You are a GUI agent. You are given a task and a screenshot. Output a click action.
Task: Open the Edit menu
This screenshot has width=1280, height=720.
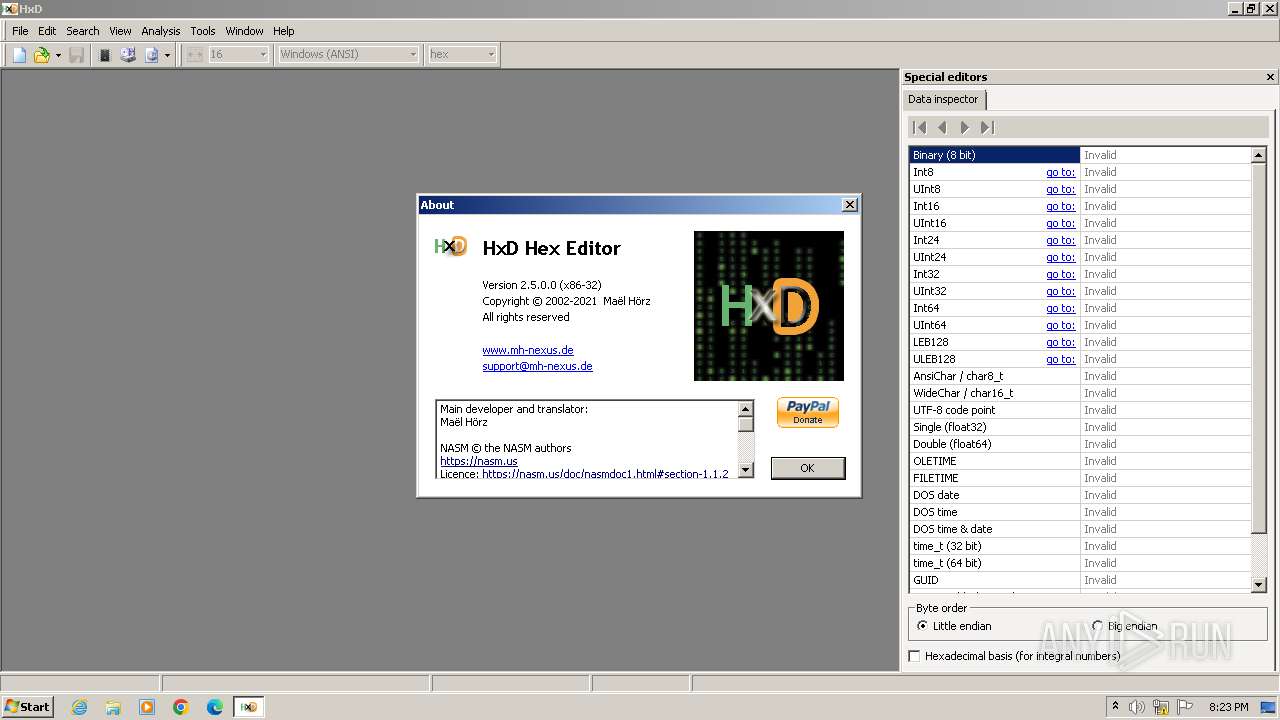click(47, 31)
